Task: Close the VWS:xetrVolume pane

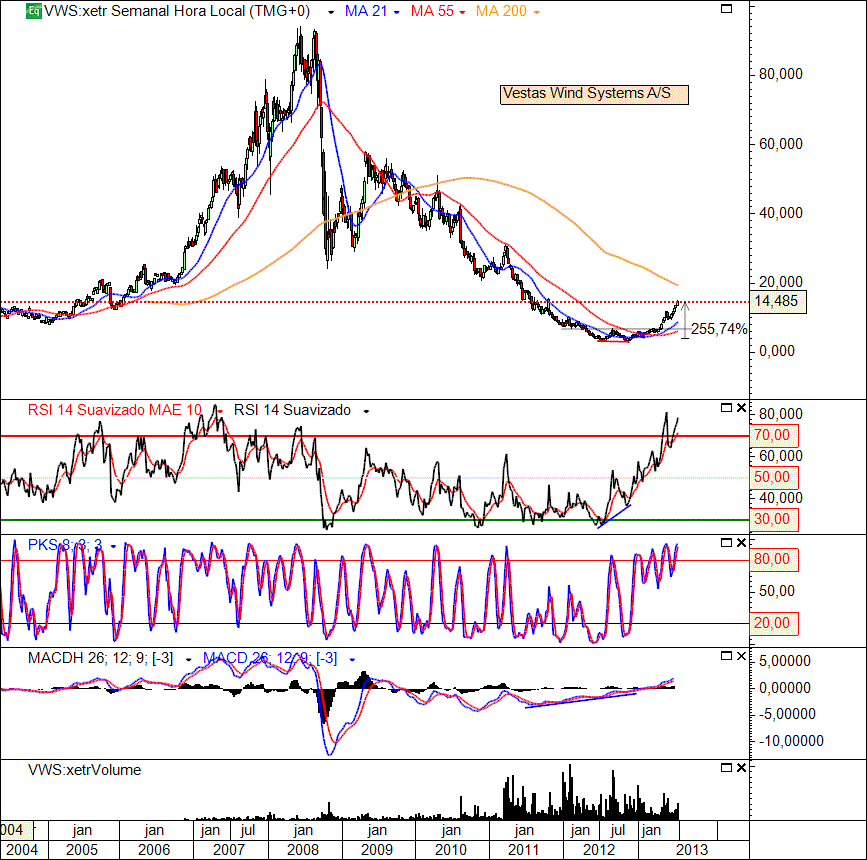Action: pos(741,768)
